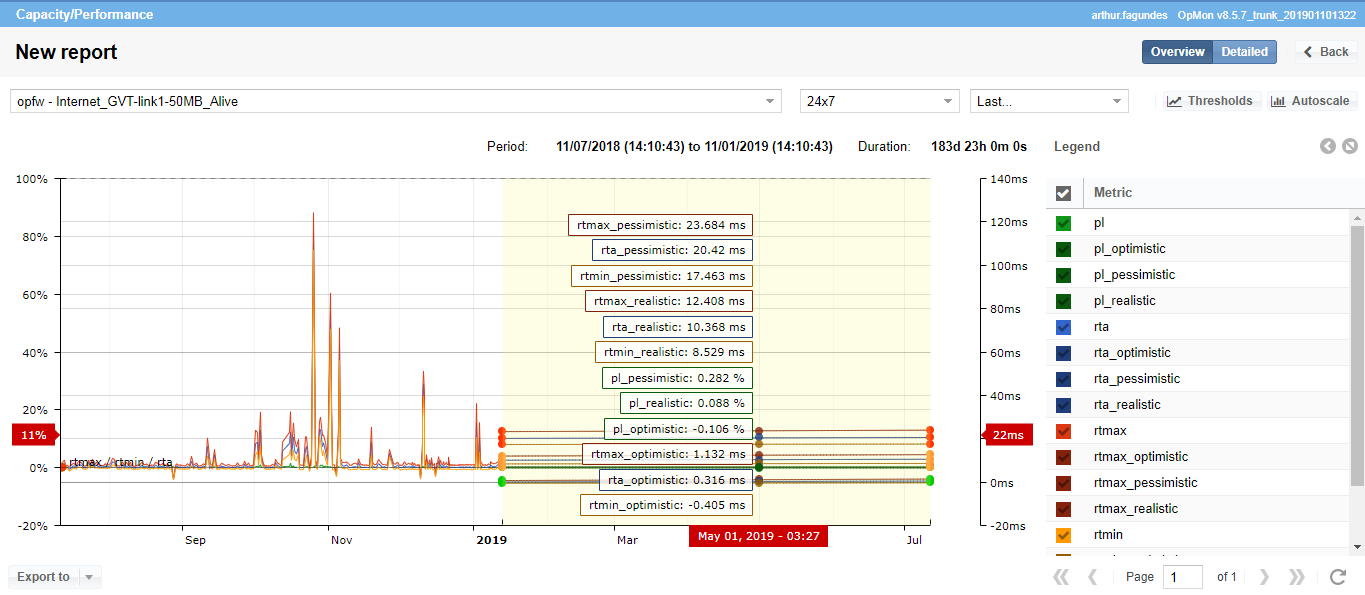Open the Last... range dropdown
Image resolution: width=1365 pixels, height=595 pixels.
[1049, 101]
